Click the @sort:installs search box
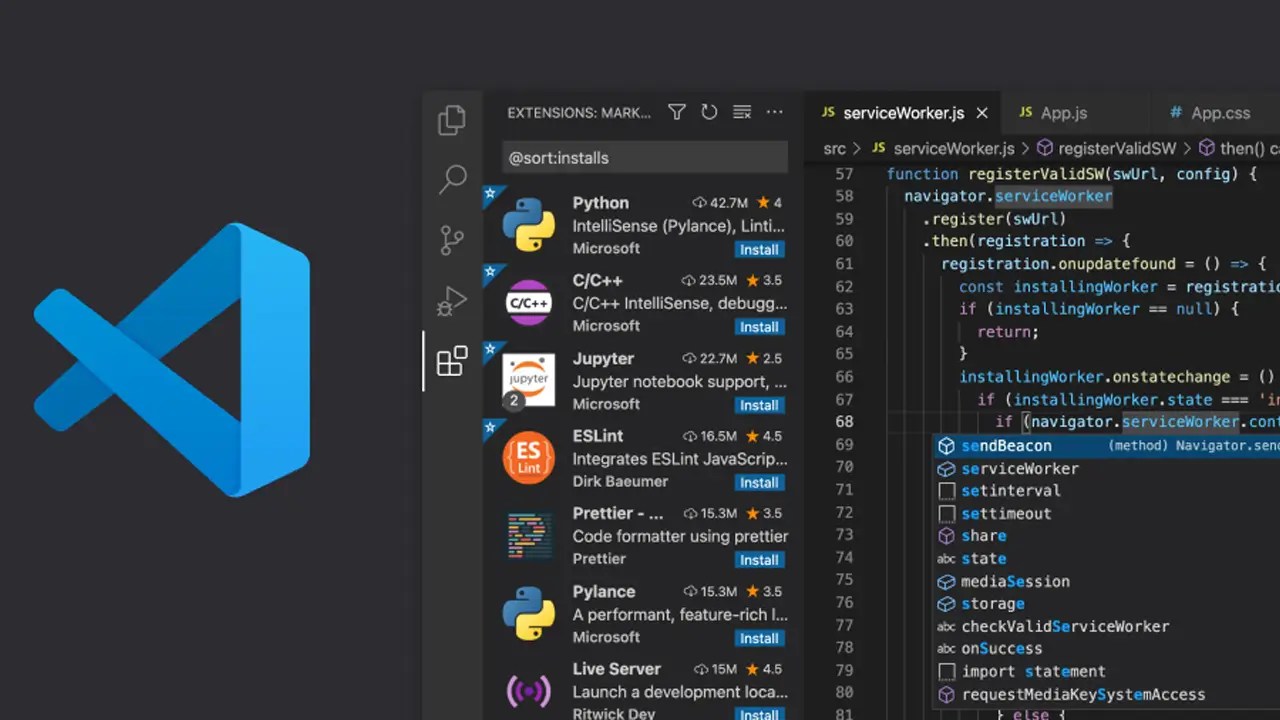 644,157
